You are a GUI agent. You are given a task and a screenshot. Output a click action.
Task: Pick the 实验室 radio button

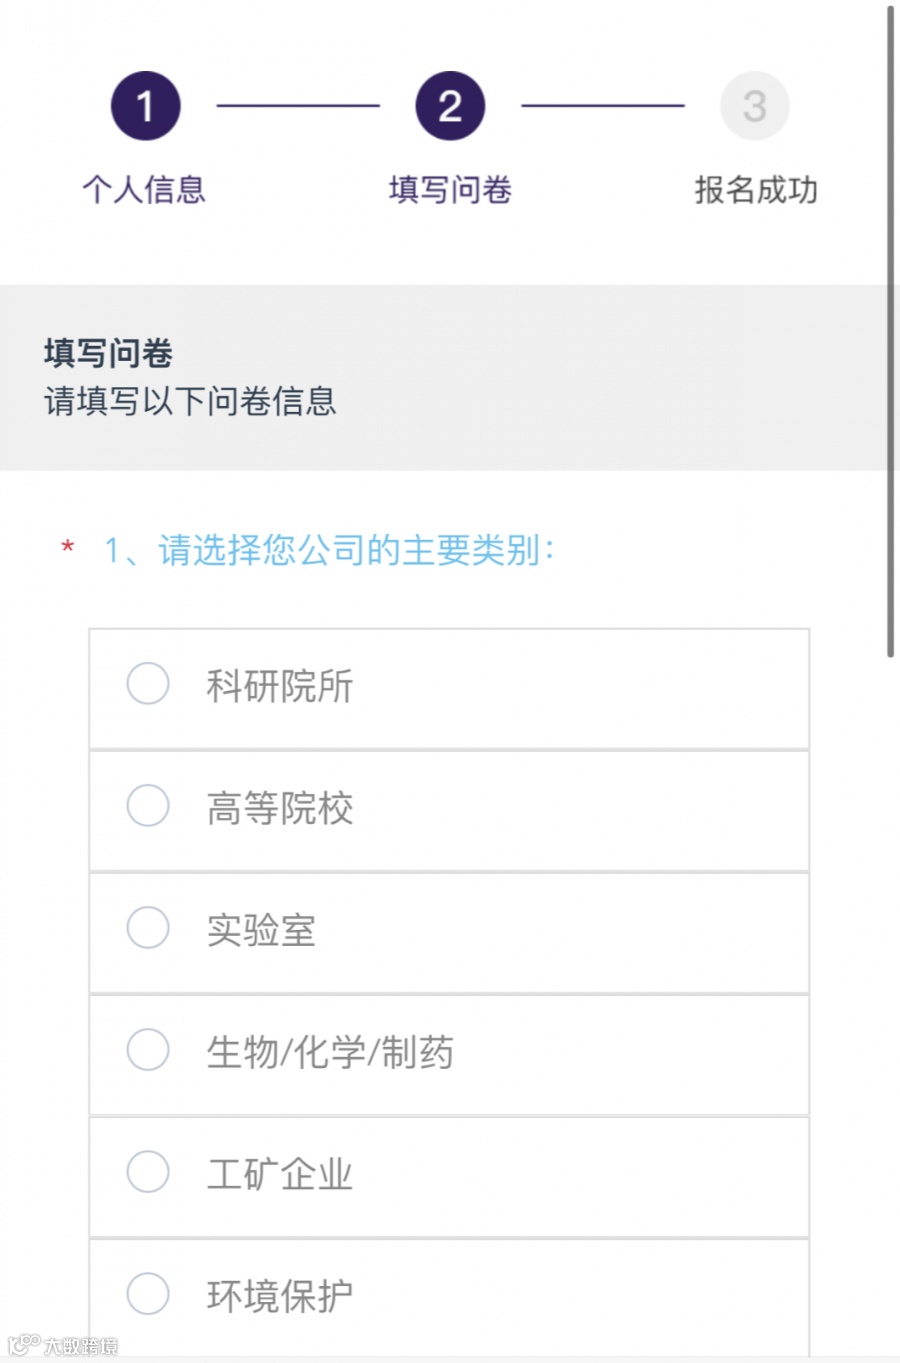tap(148, 928)
